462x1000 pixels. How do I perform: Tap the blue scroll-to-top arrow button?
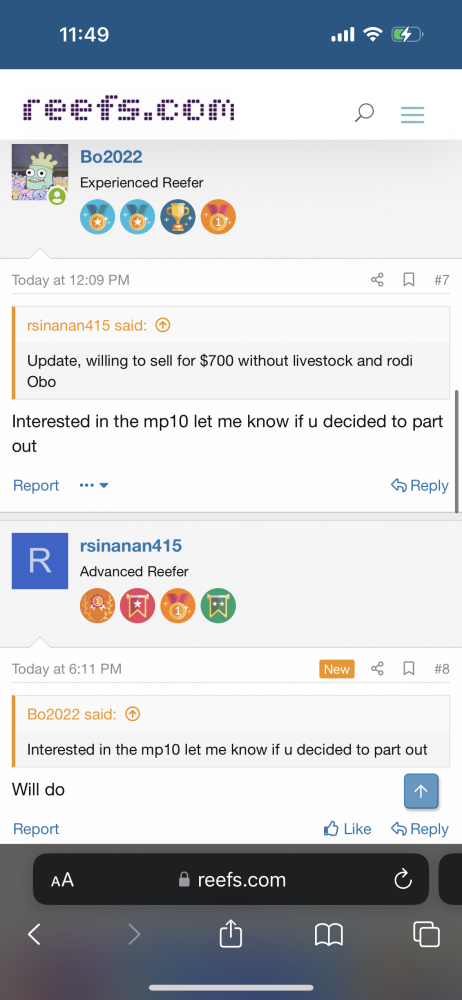click(x=421, y=791)
